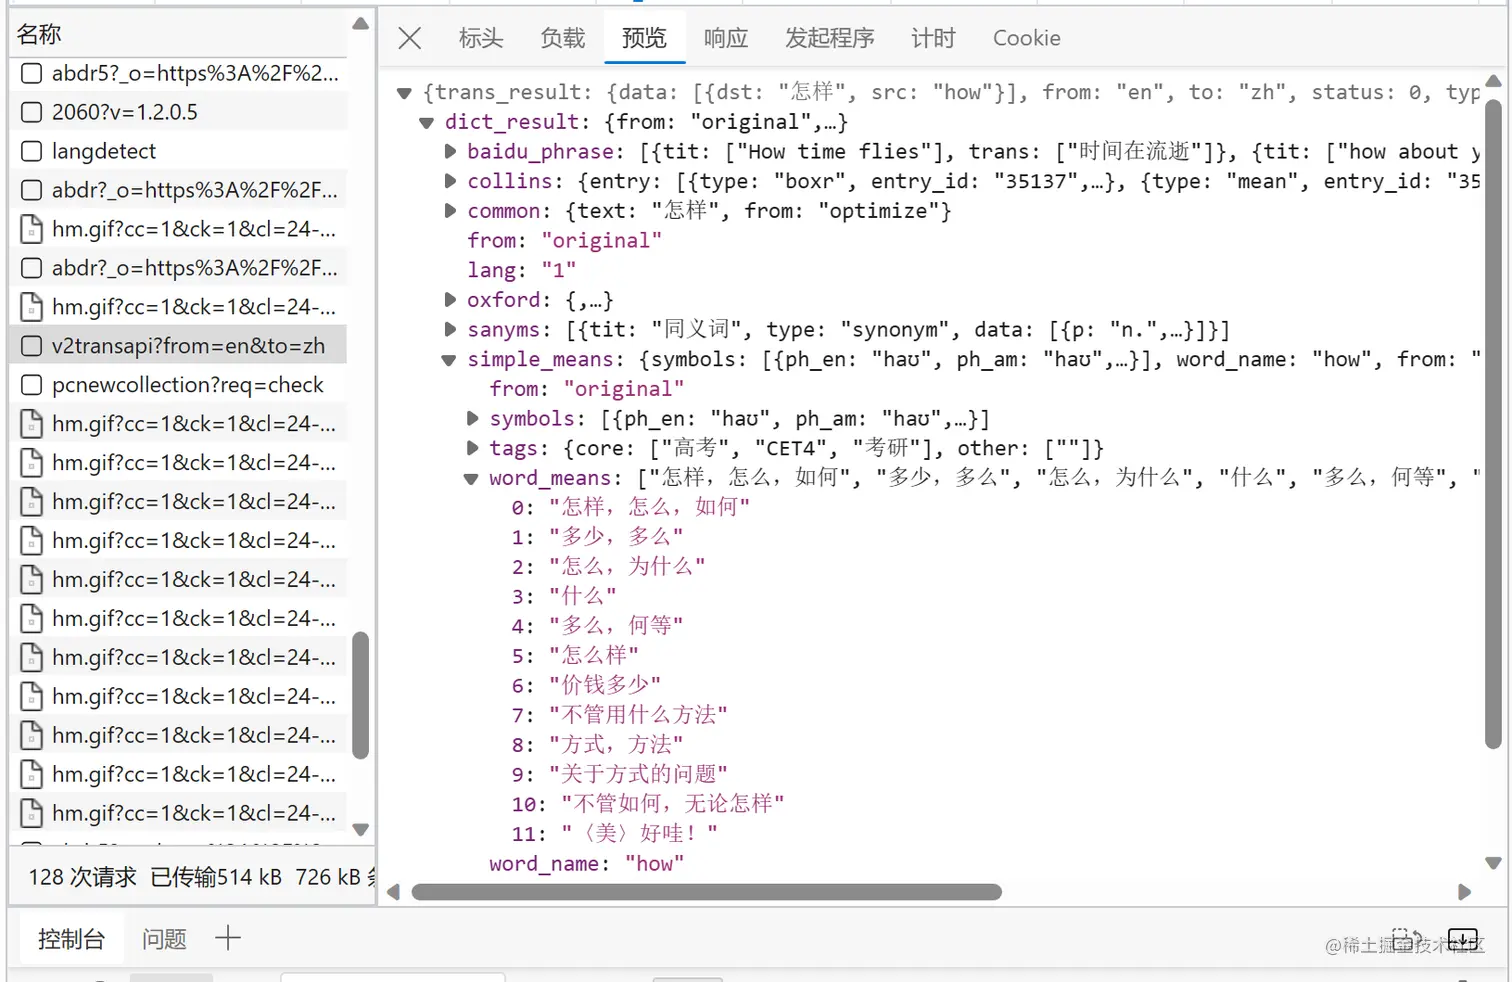Image resolution: width=1512 pixels, height=982 pixels.
Task: Click the preview pane vertical scrollbar thumb
Action: (x=1493, y=425)
